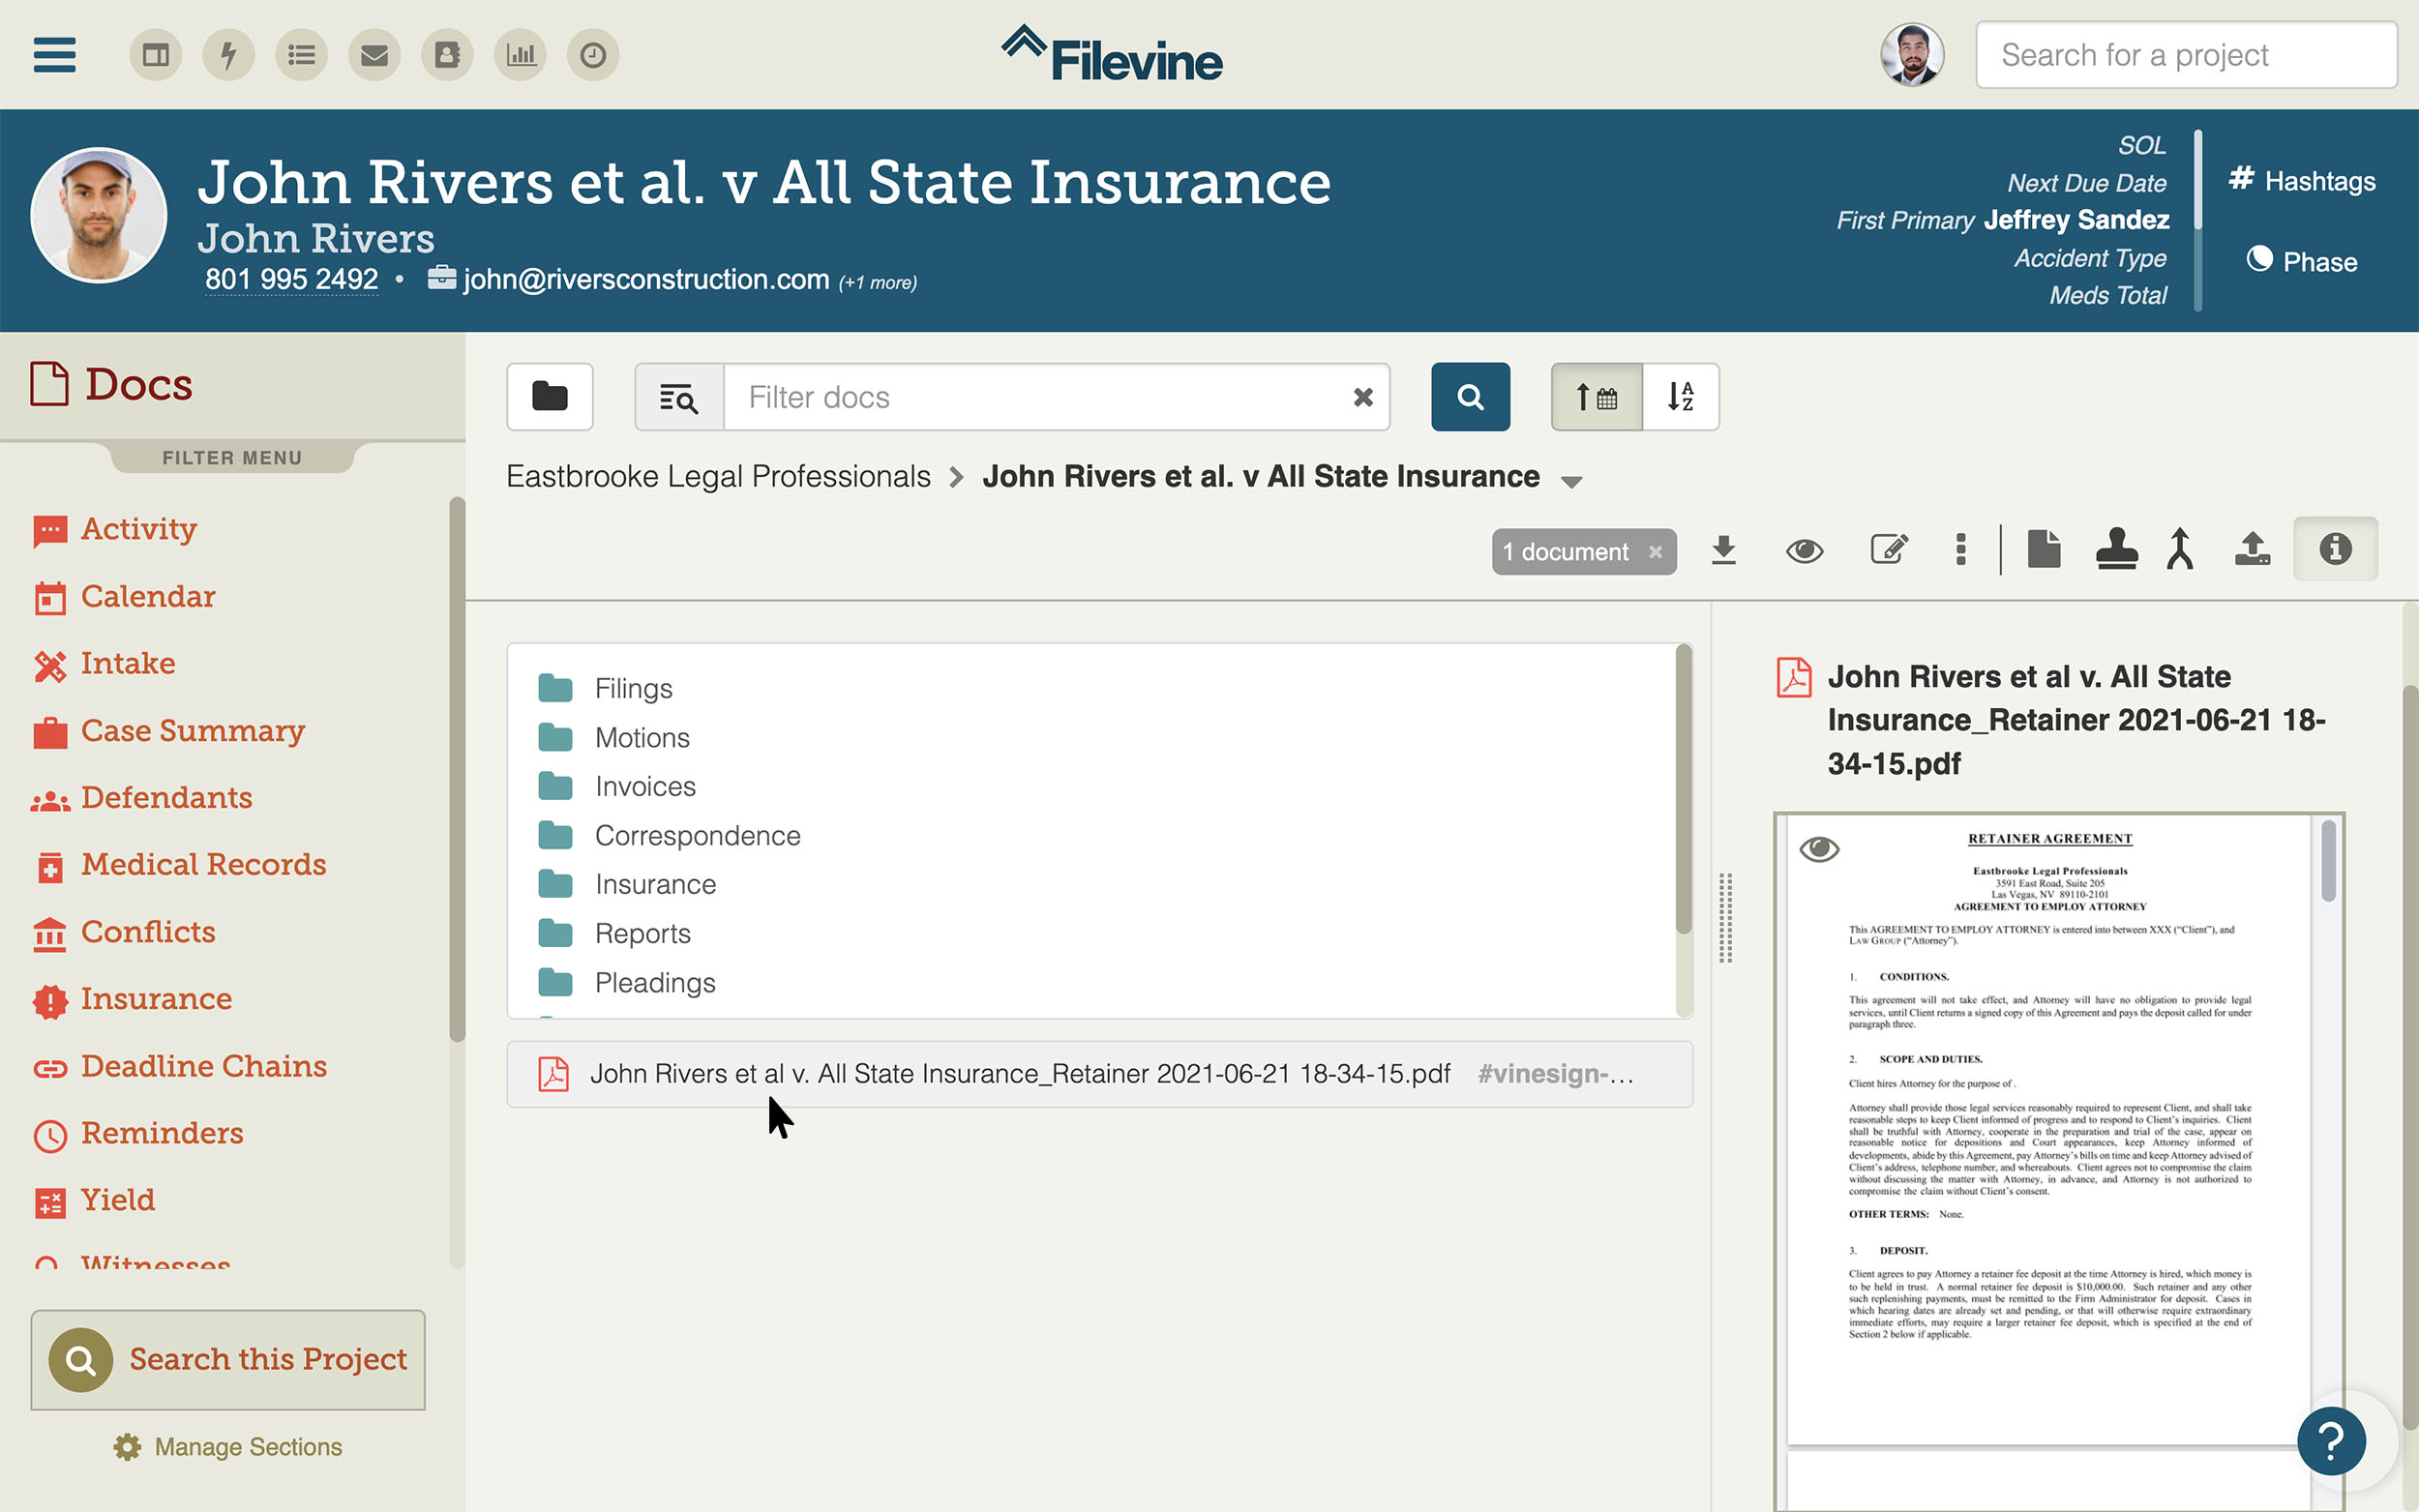Toggle sort by date ascending
The width and height of the screenshot is (2419, 1512).
[x=1596, y=397]
